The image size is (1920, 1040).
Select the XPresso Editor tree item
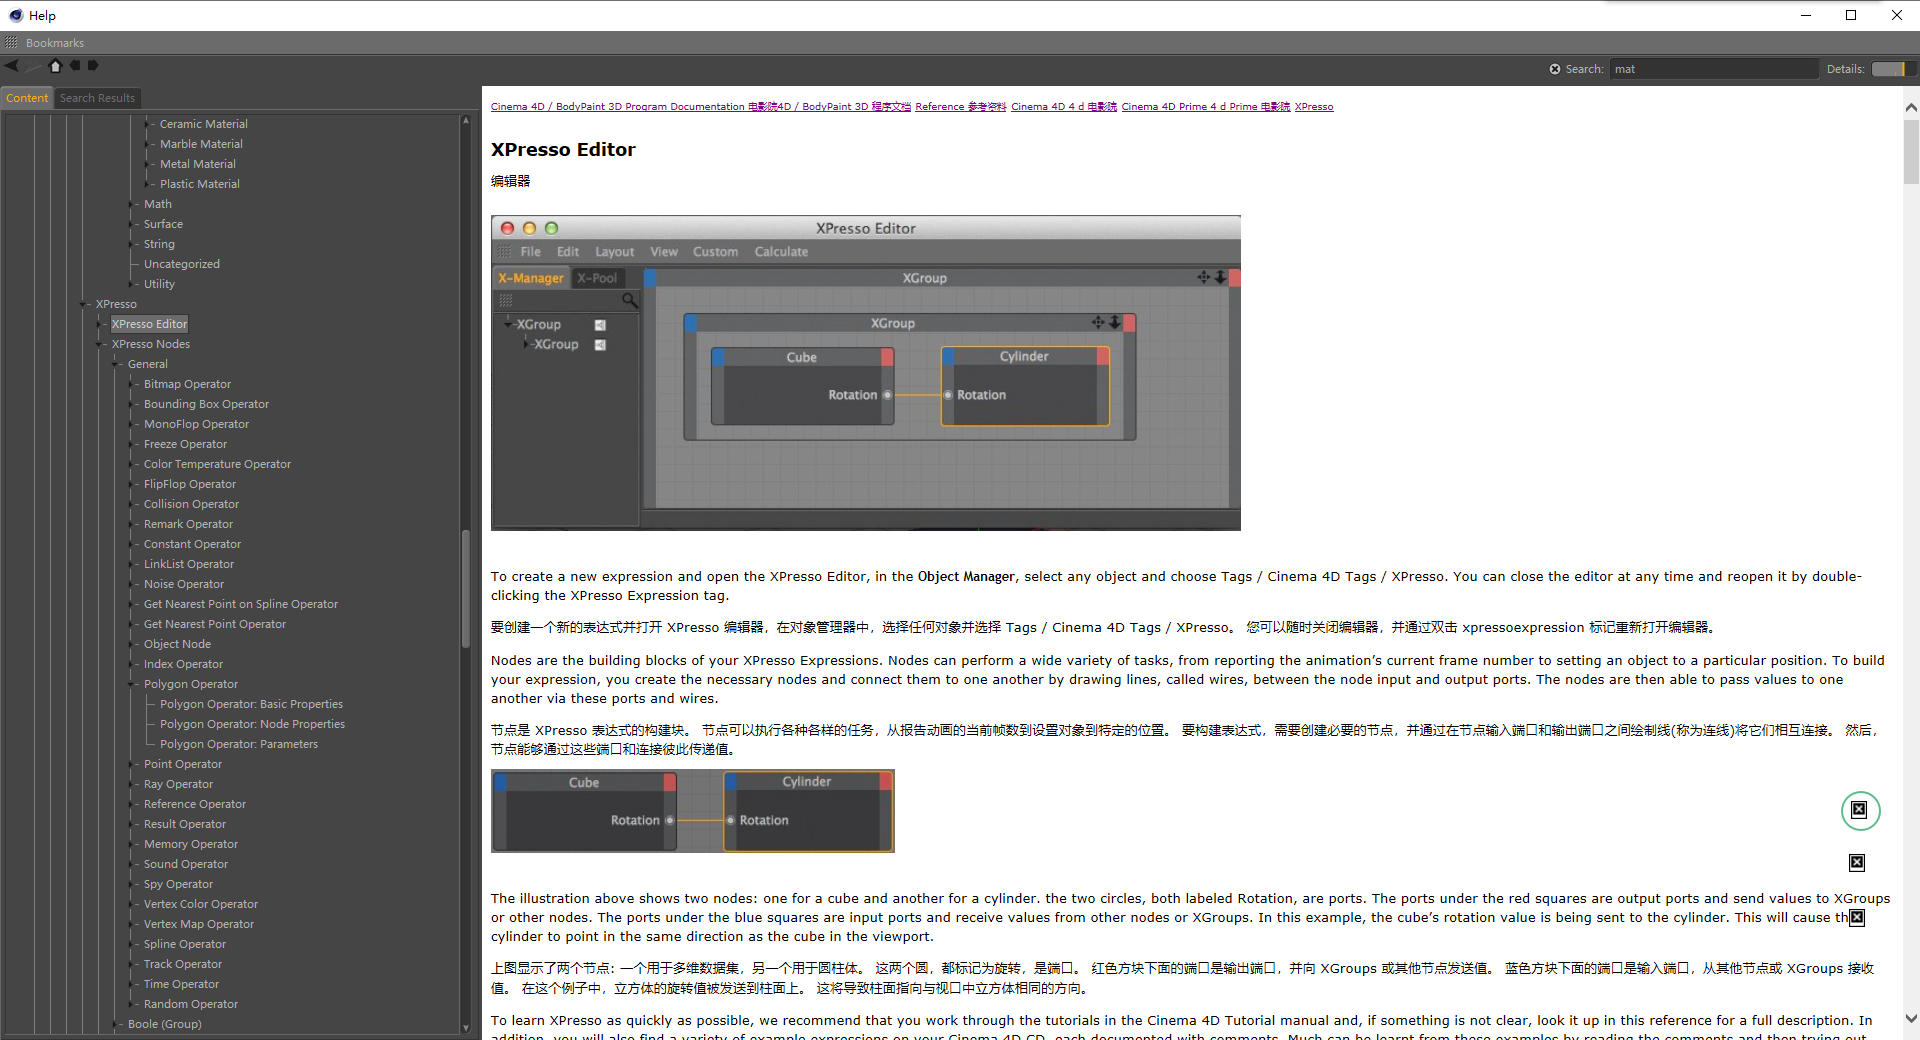click(149, 324)
